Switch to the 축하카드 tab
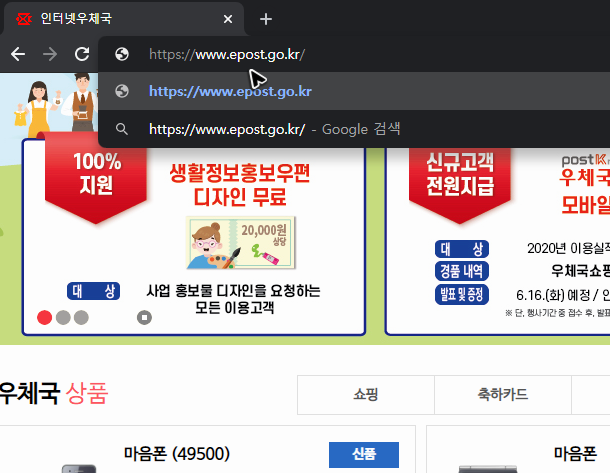 click(x=503, y=395)
